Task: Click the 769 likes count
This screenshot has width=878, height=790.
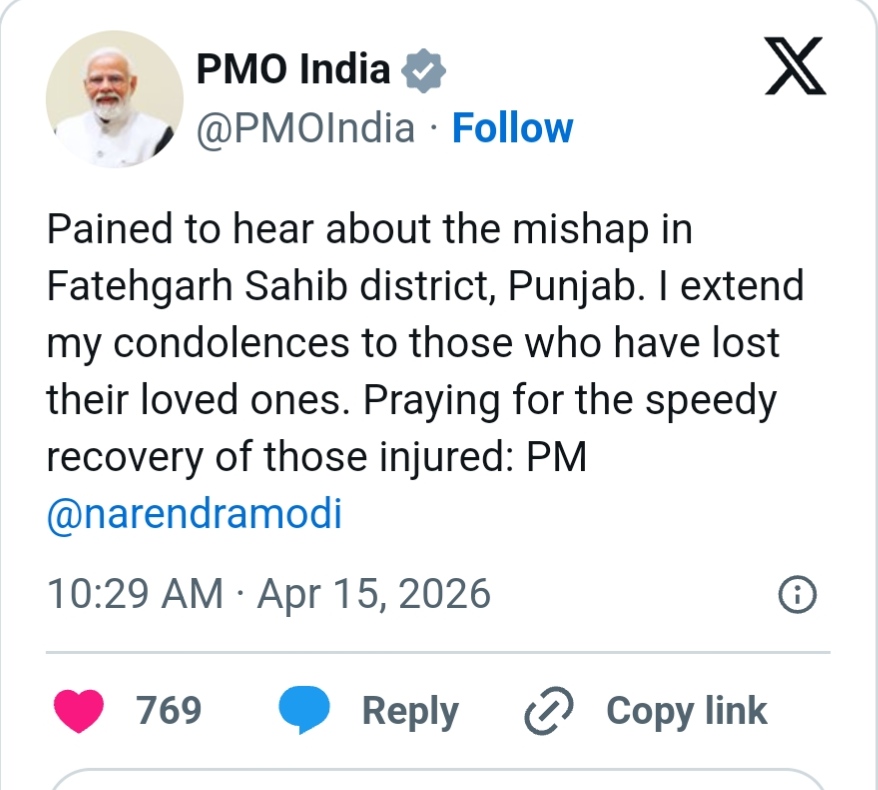Action: coord(168,711)
